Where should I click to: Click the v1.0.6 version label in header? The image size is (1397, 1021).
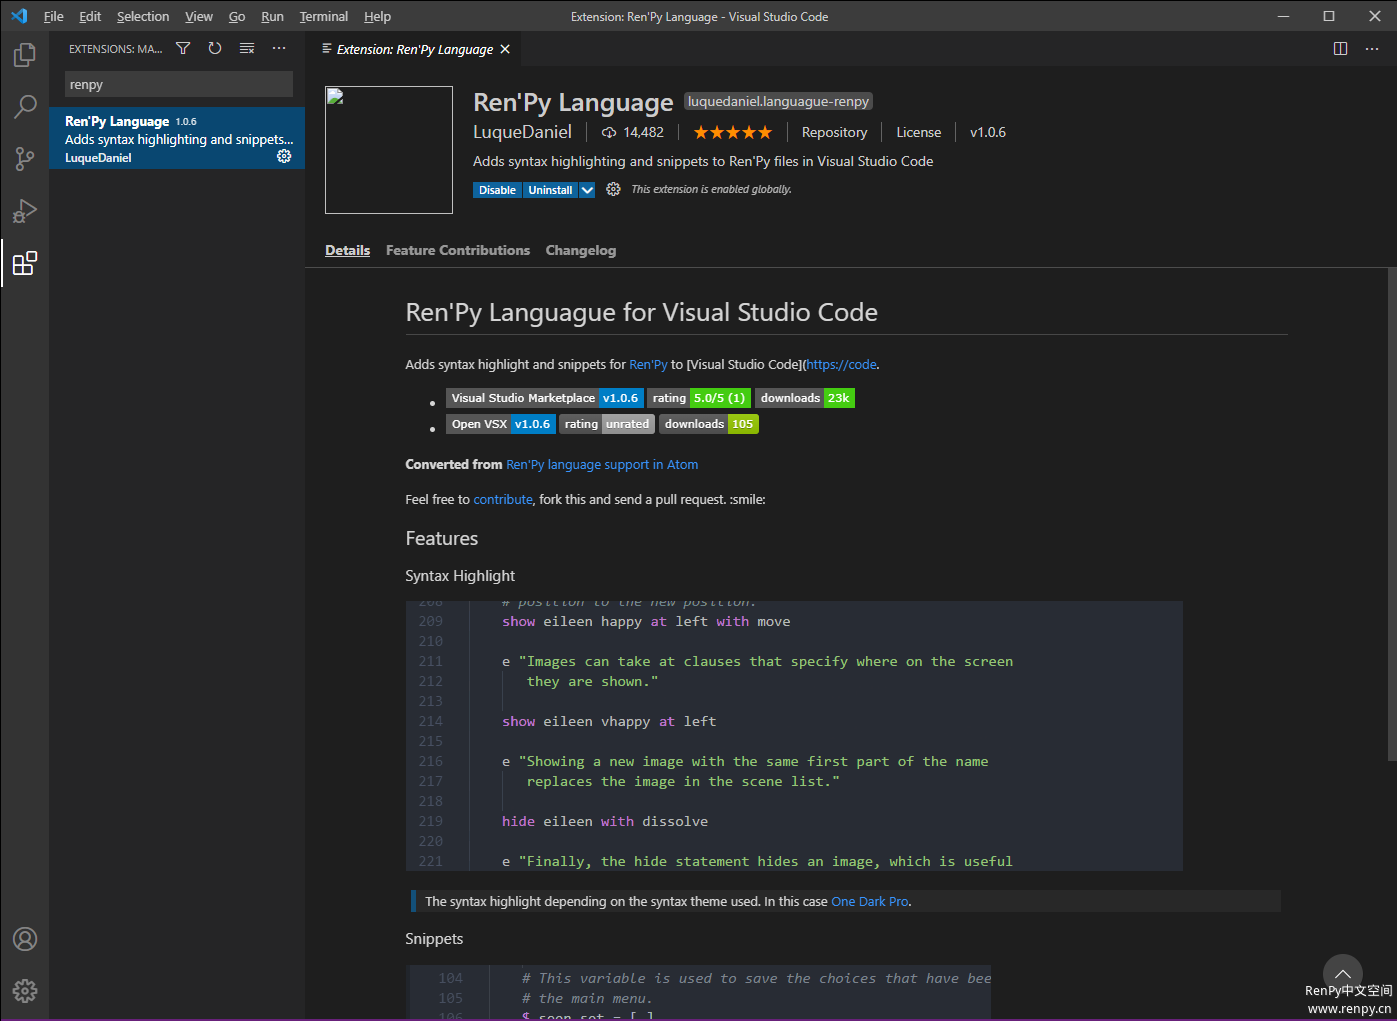(x=988, y=132)
